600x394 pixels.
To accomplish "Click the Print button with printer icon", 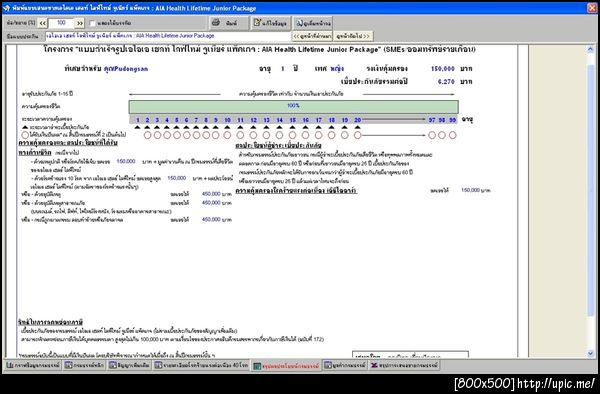I will click(x=228, y=23).
